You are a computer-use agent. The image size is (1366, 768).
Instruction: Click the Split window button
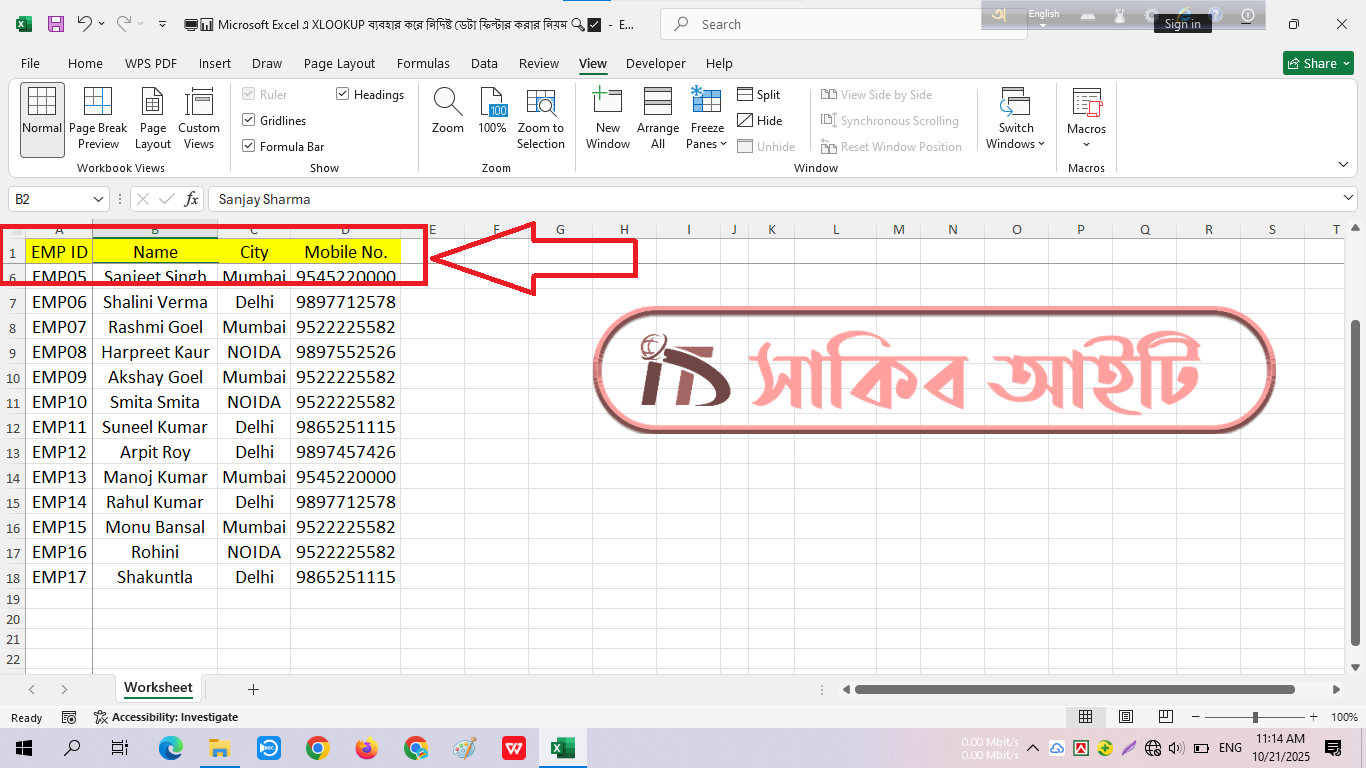pos(759,94)
